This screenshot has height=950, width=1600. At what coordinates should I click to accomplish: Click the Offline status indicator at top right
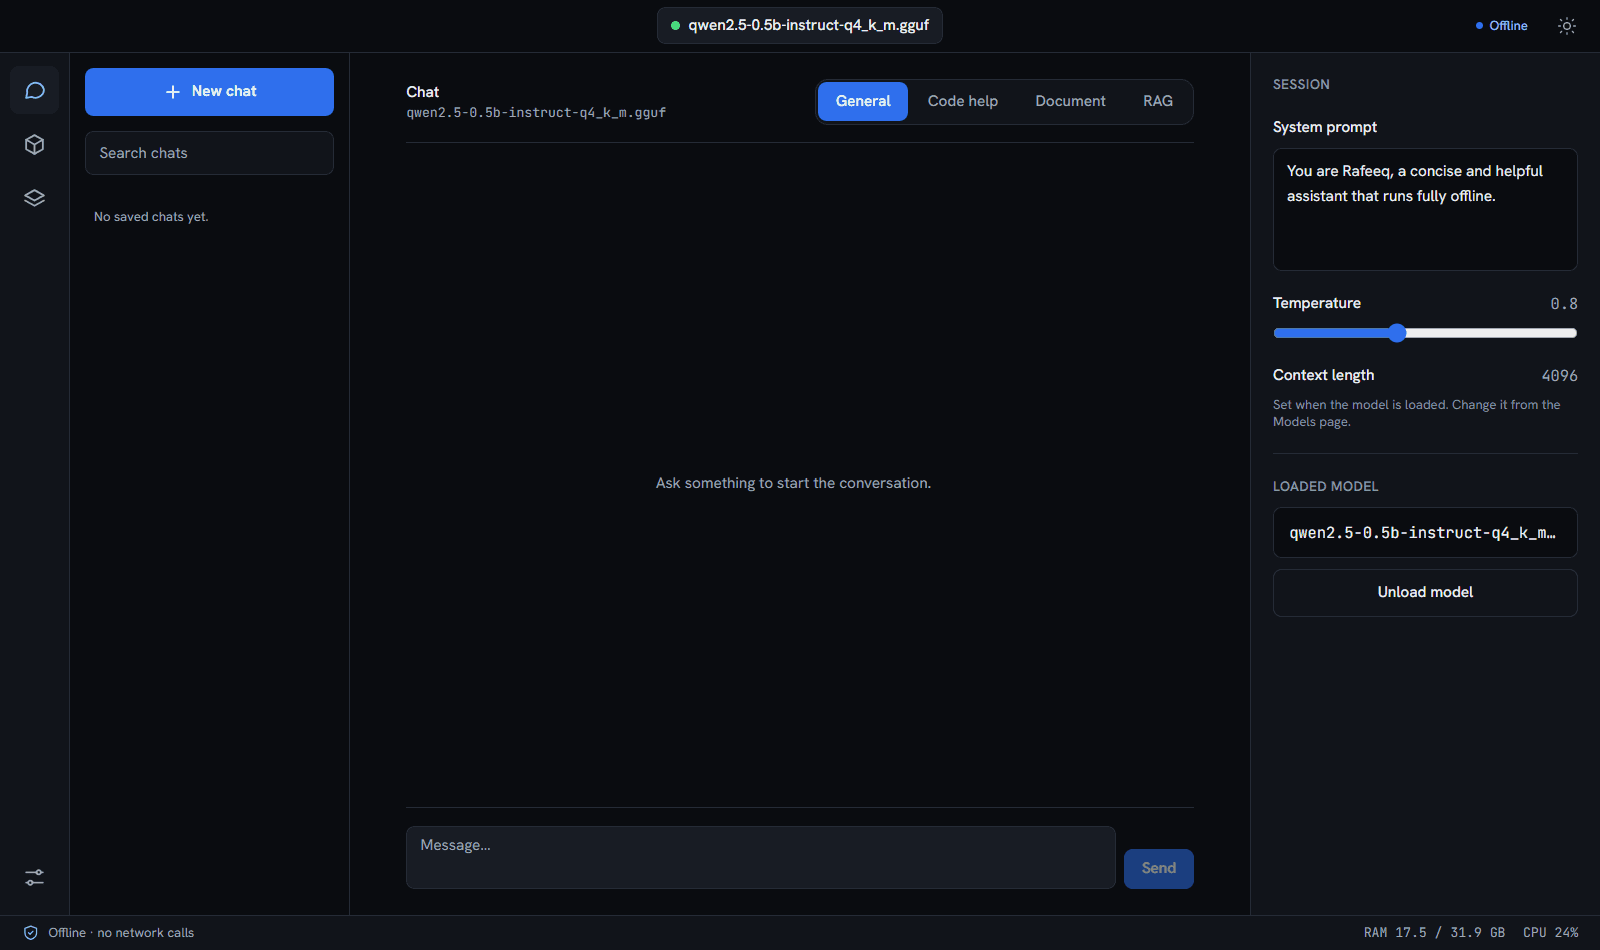pos(1501,26)
